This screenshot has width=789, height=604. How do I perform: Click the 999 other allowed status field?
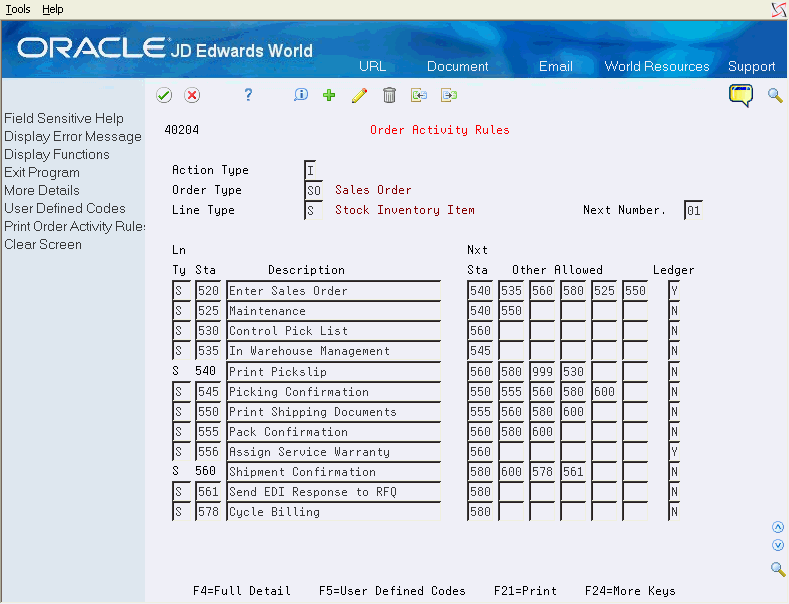[542, 371]
